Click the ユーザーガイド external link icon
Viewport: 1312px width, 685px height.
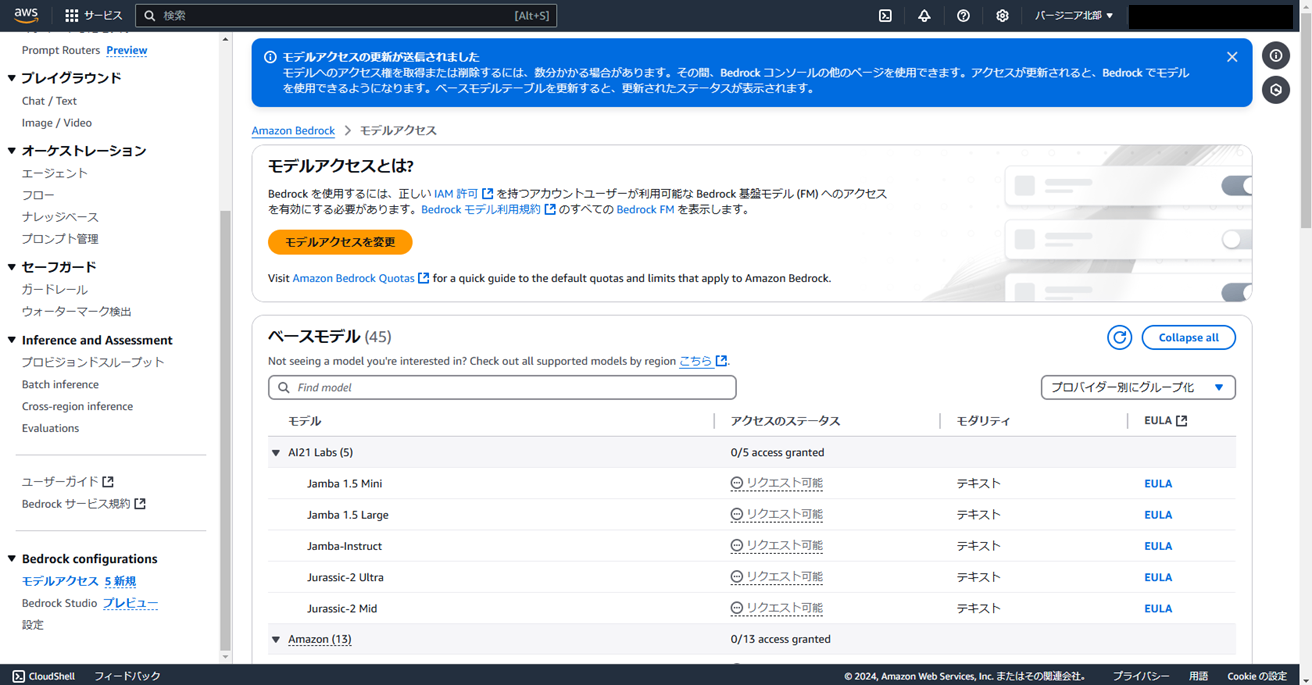(108, 482)
